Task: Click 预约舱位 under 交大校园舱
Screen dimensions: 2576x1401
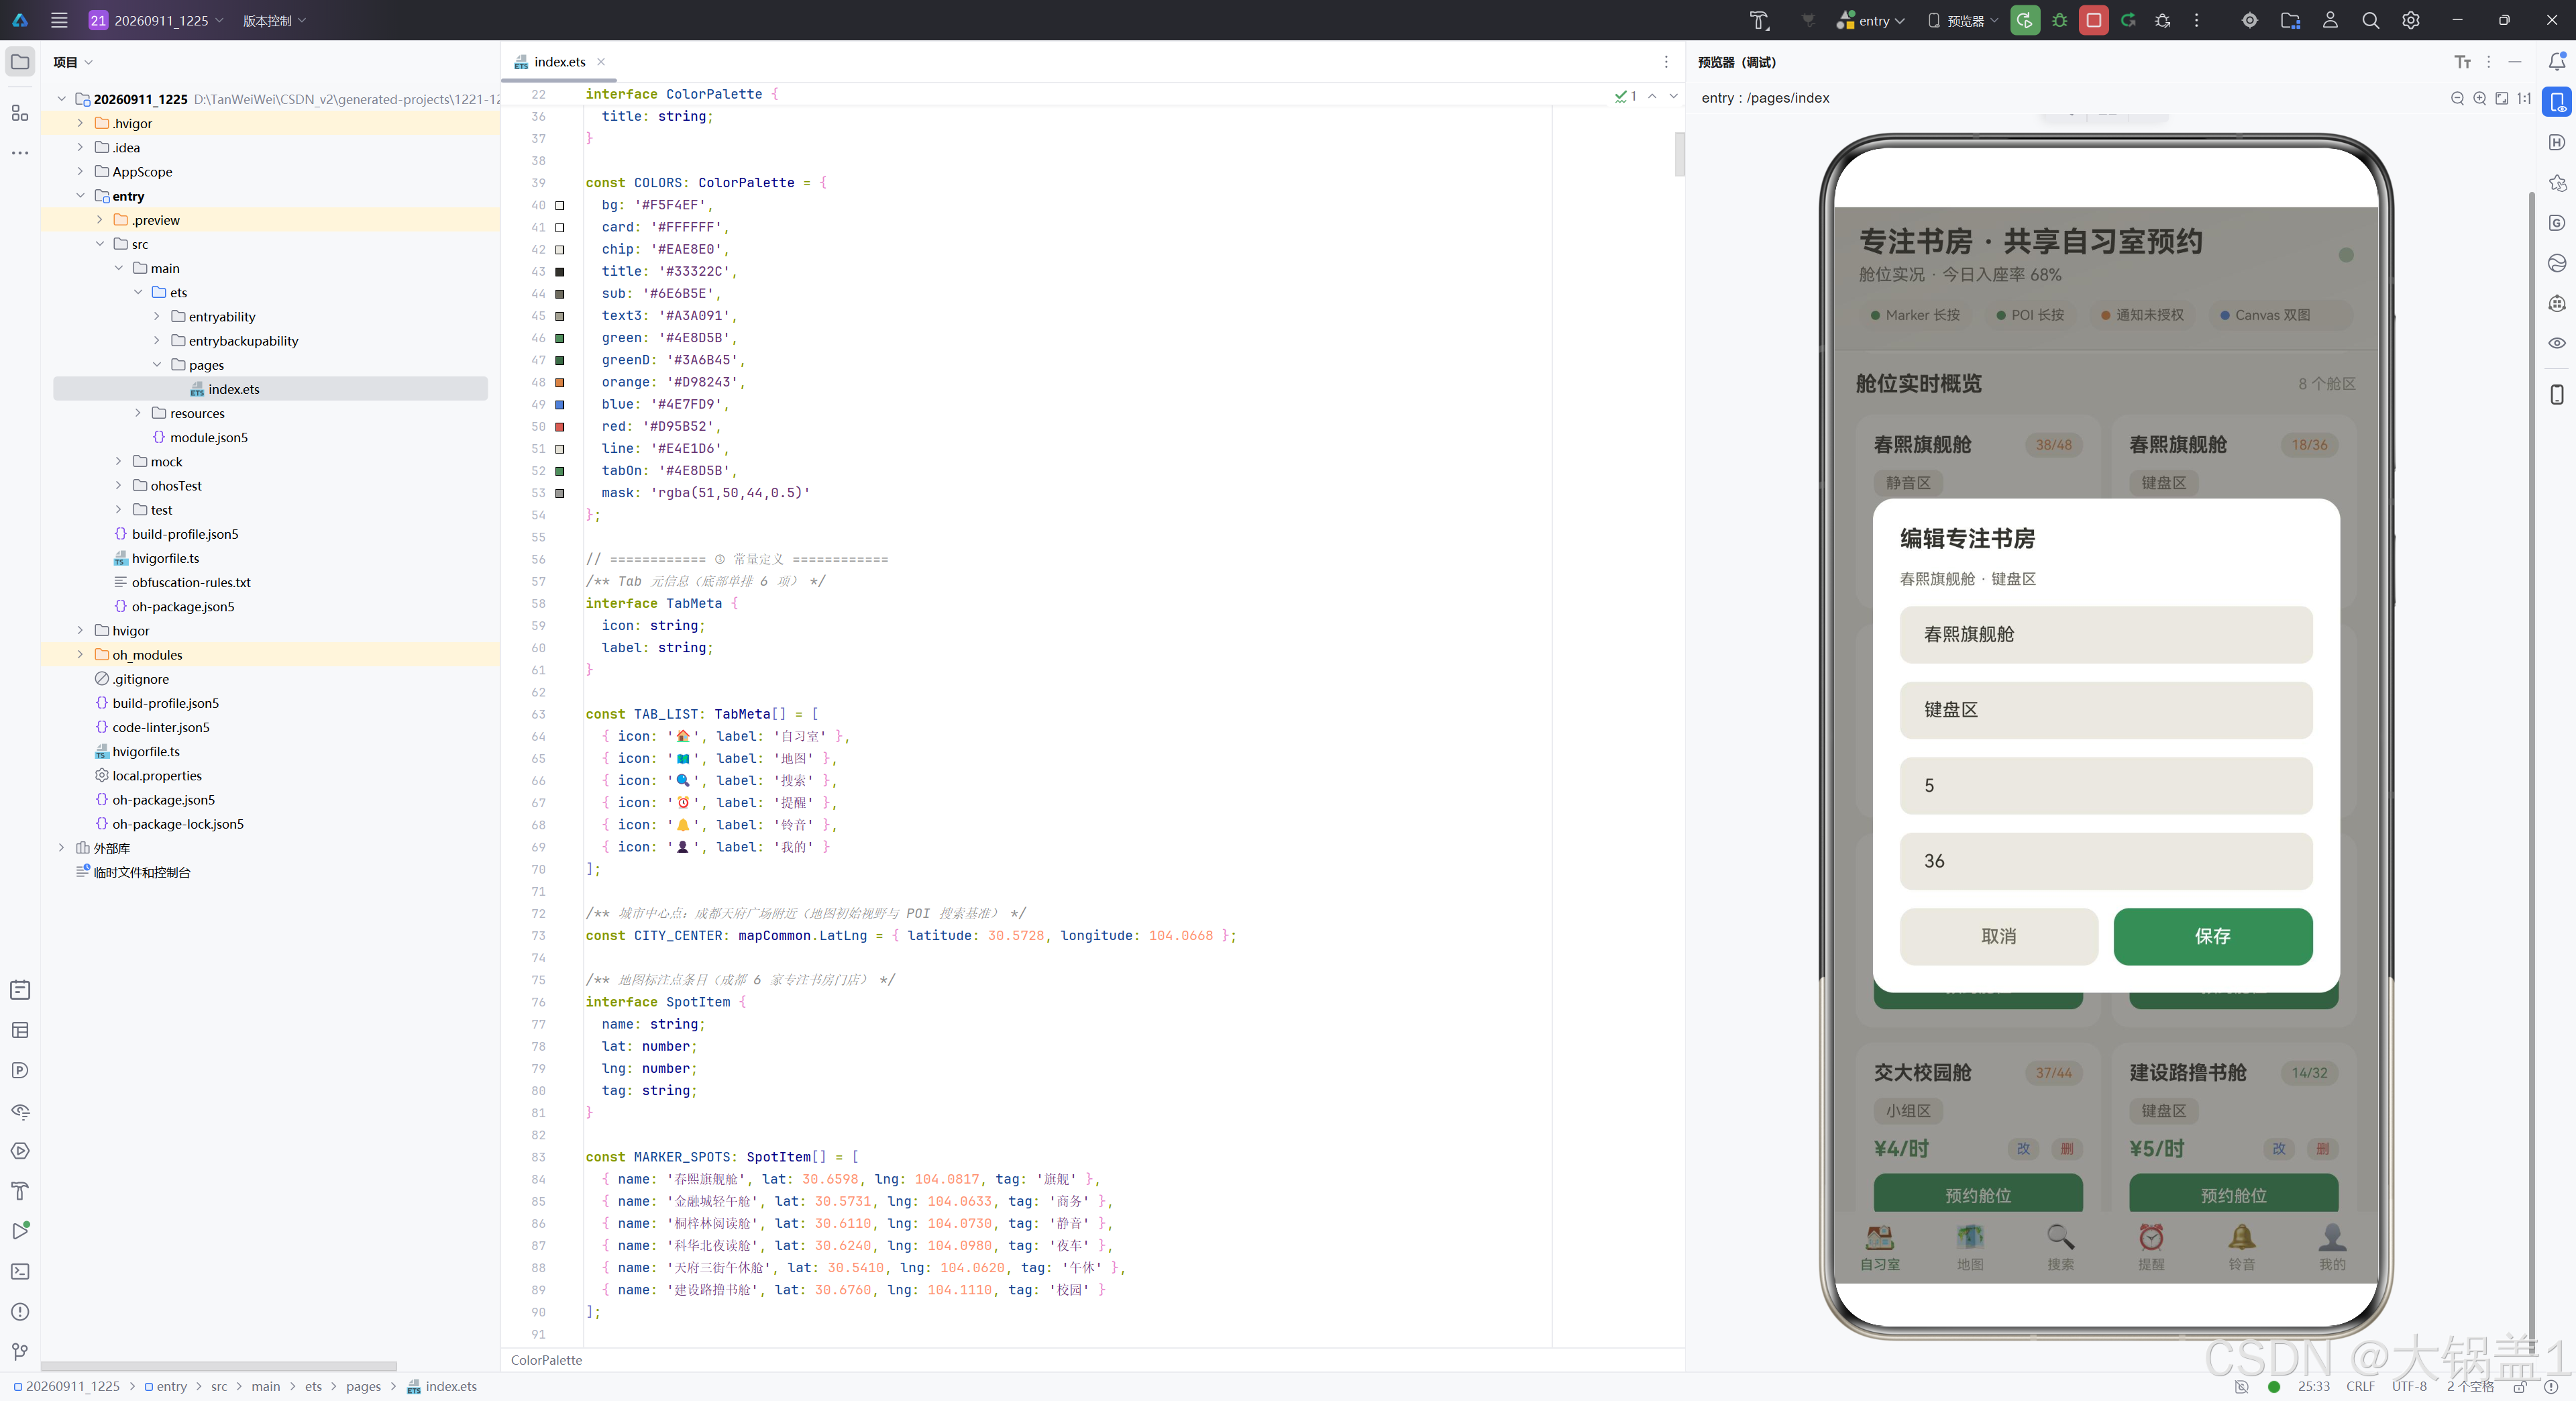Action: [1978, 1194]
